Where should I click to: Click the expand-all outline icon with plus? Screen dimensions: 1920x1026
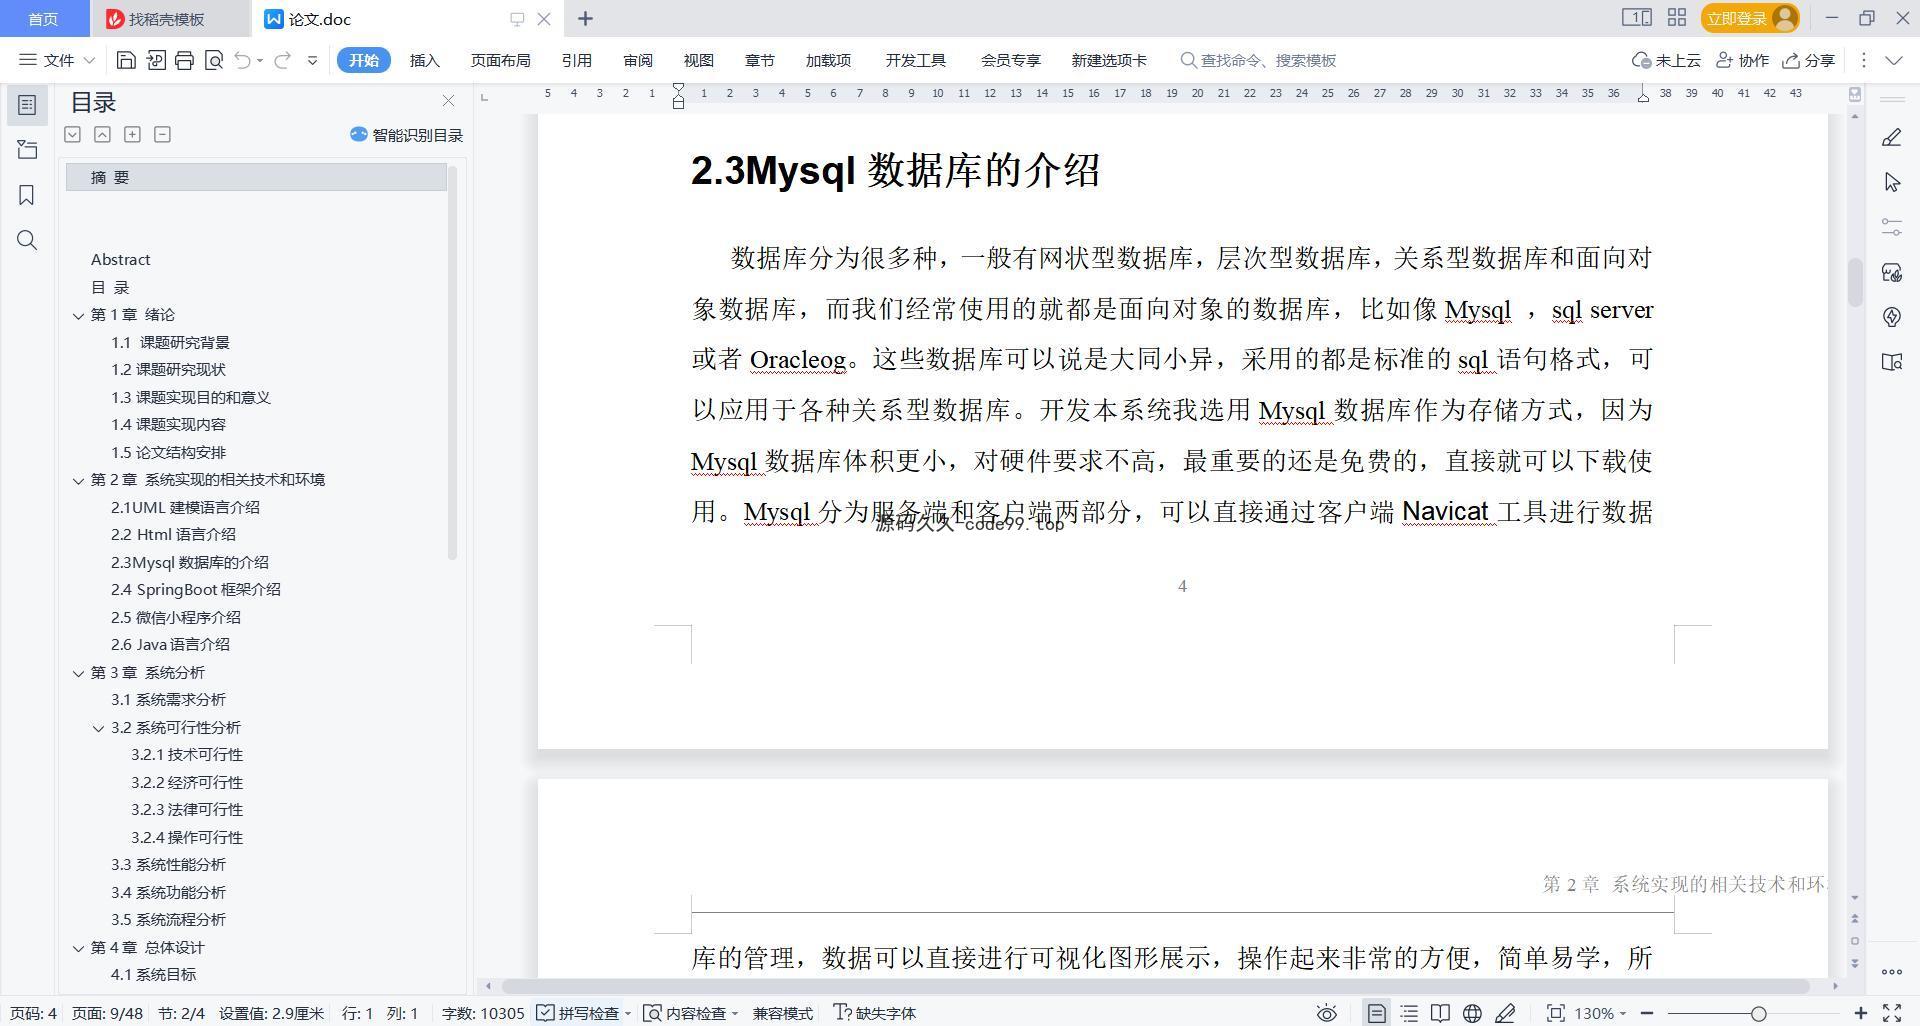(x=132, y=134)
